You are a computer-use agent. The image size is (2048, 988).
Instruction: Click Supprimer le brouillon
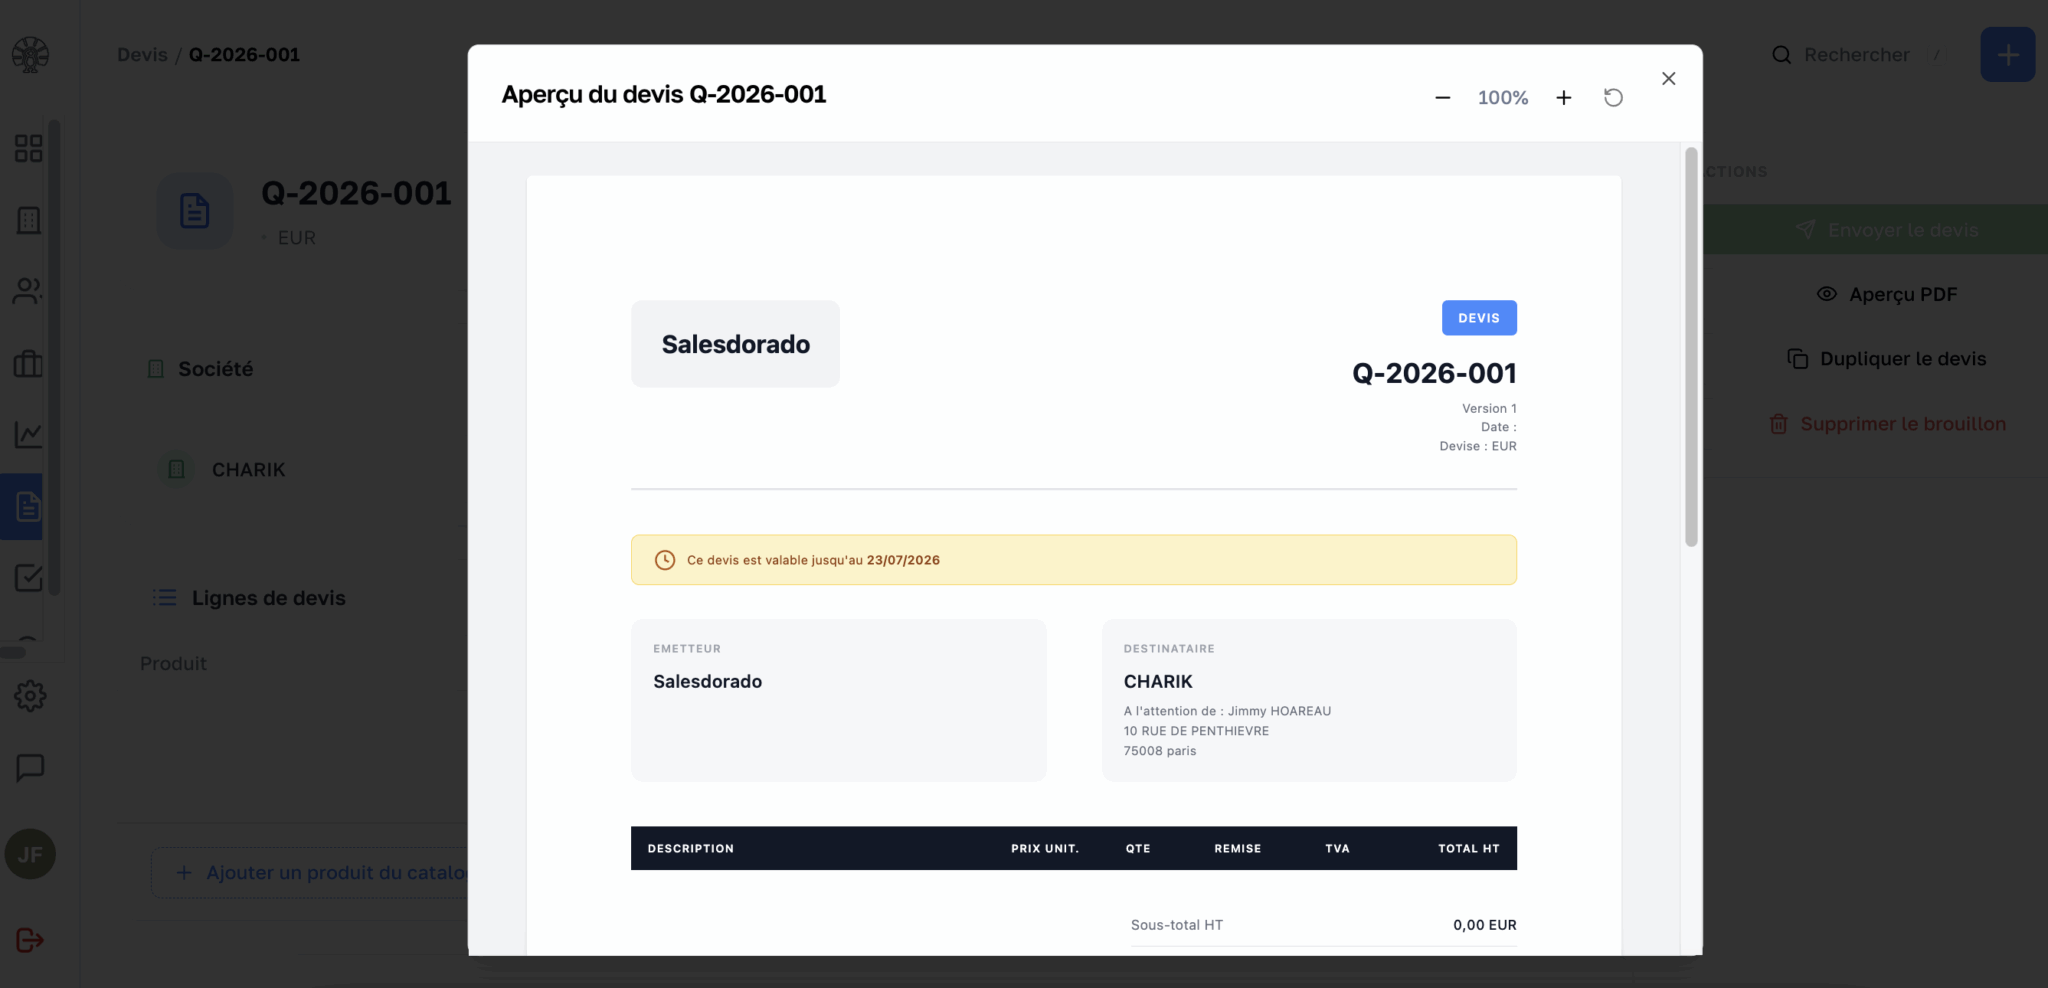point(1886,424)
